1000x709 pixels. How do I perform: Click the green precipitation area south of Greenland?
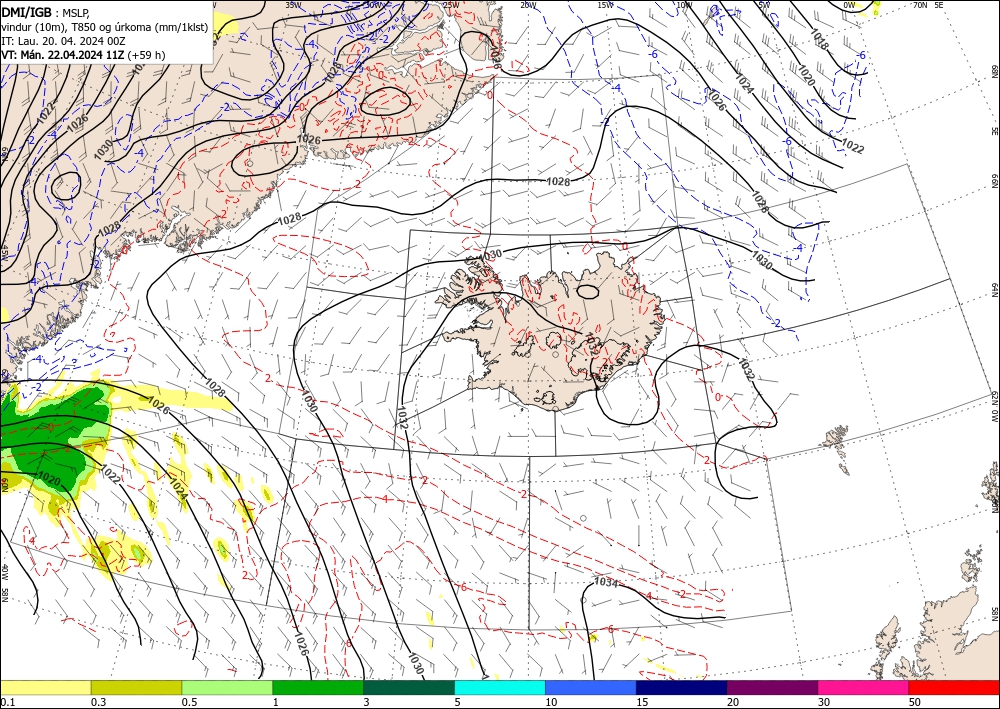click(54, 440)
